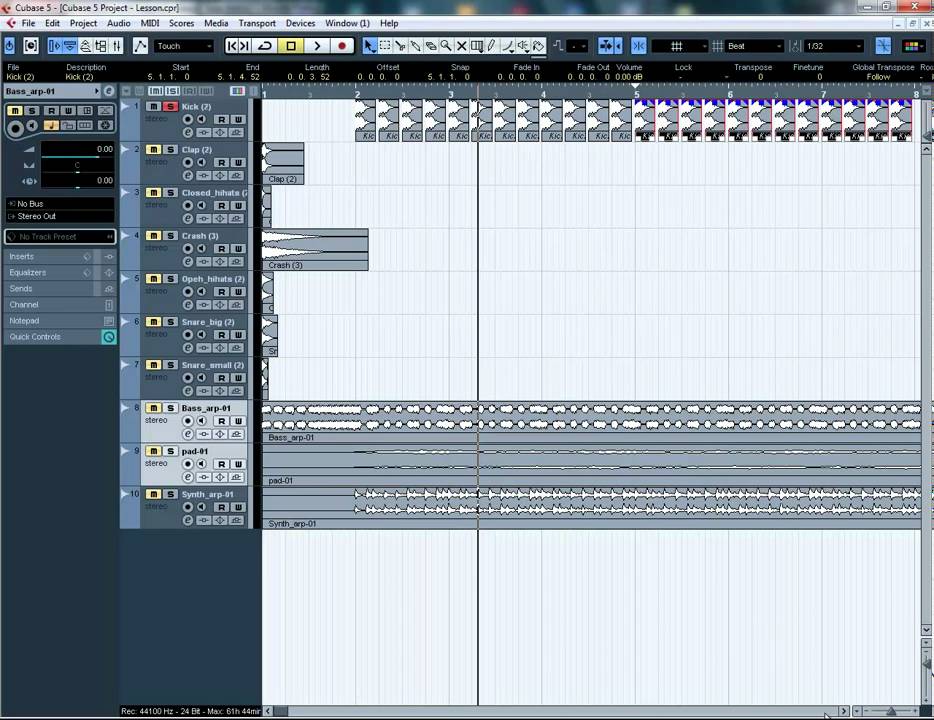Open the Beat grid type dropdown
The height and width of the screenshot is (720, 934).
pos(754,46)
